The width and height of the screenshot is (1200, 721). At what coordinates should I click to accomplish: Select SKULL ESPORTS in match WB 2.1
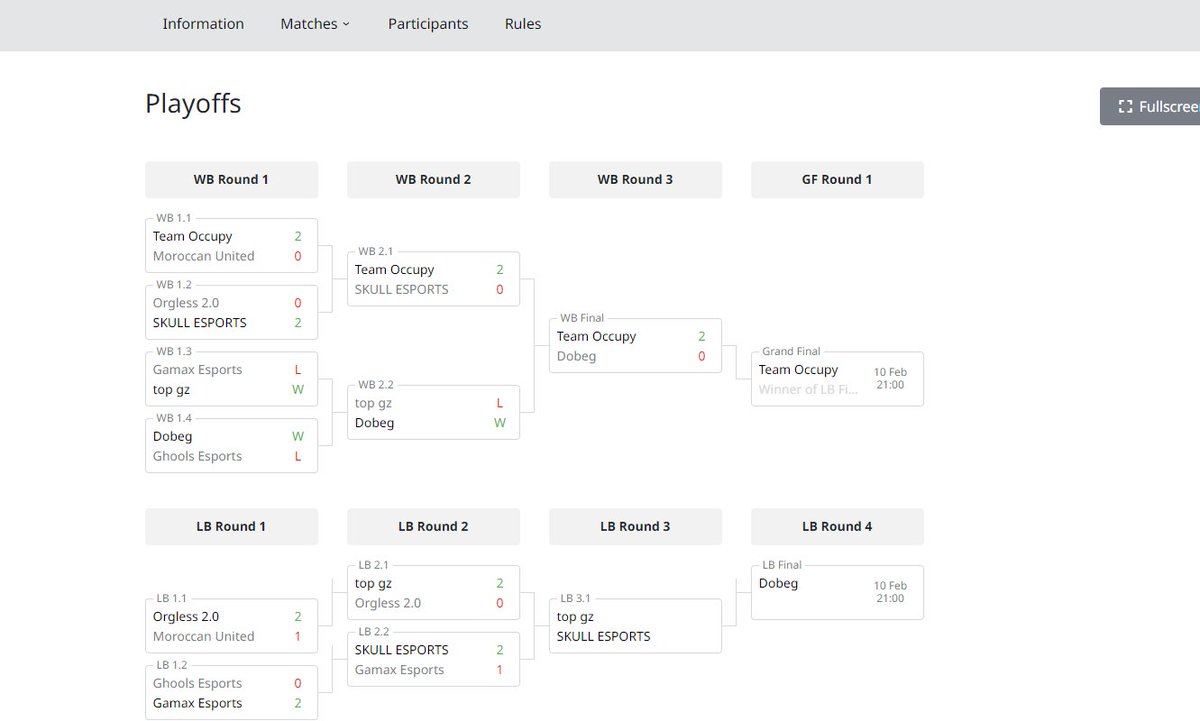tap(402, 290)
